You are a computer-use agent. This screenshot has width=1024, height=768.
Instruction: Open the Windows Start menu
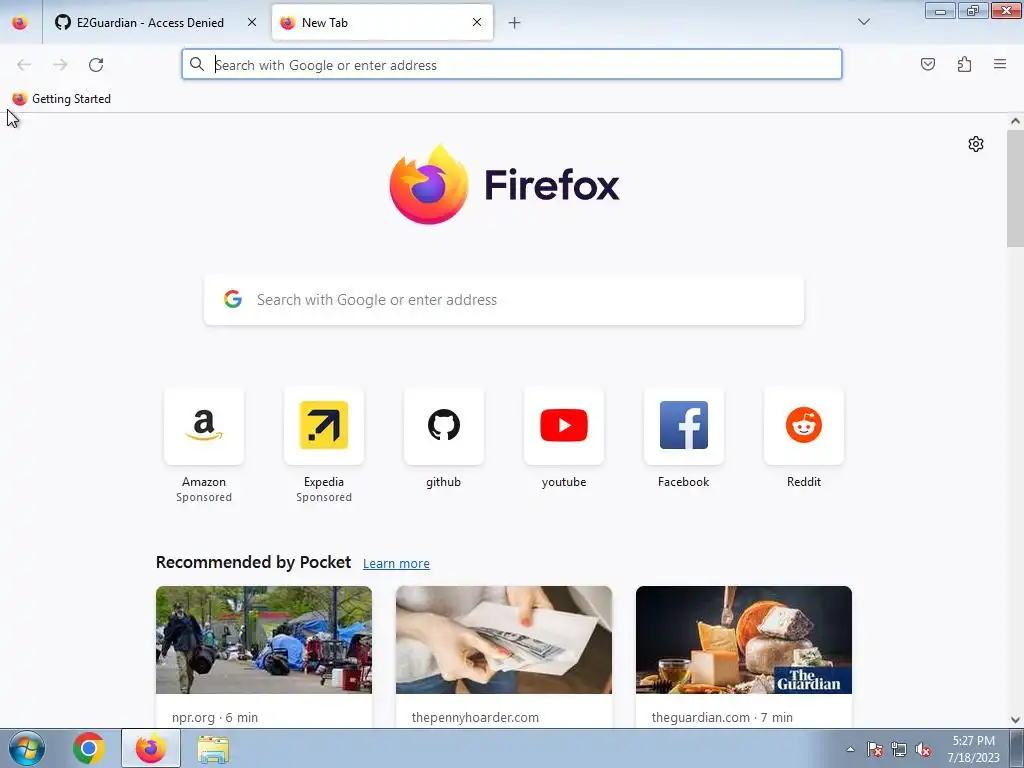click(x=26, y=748)
